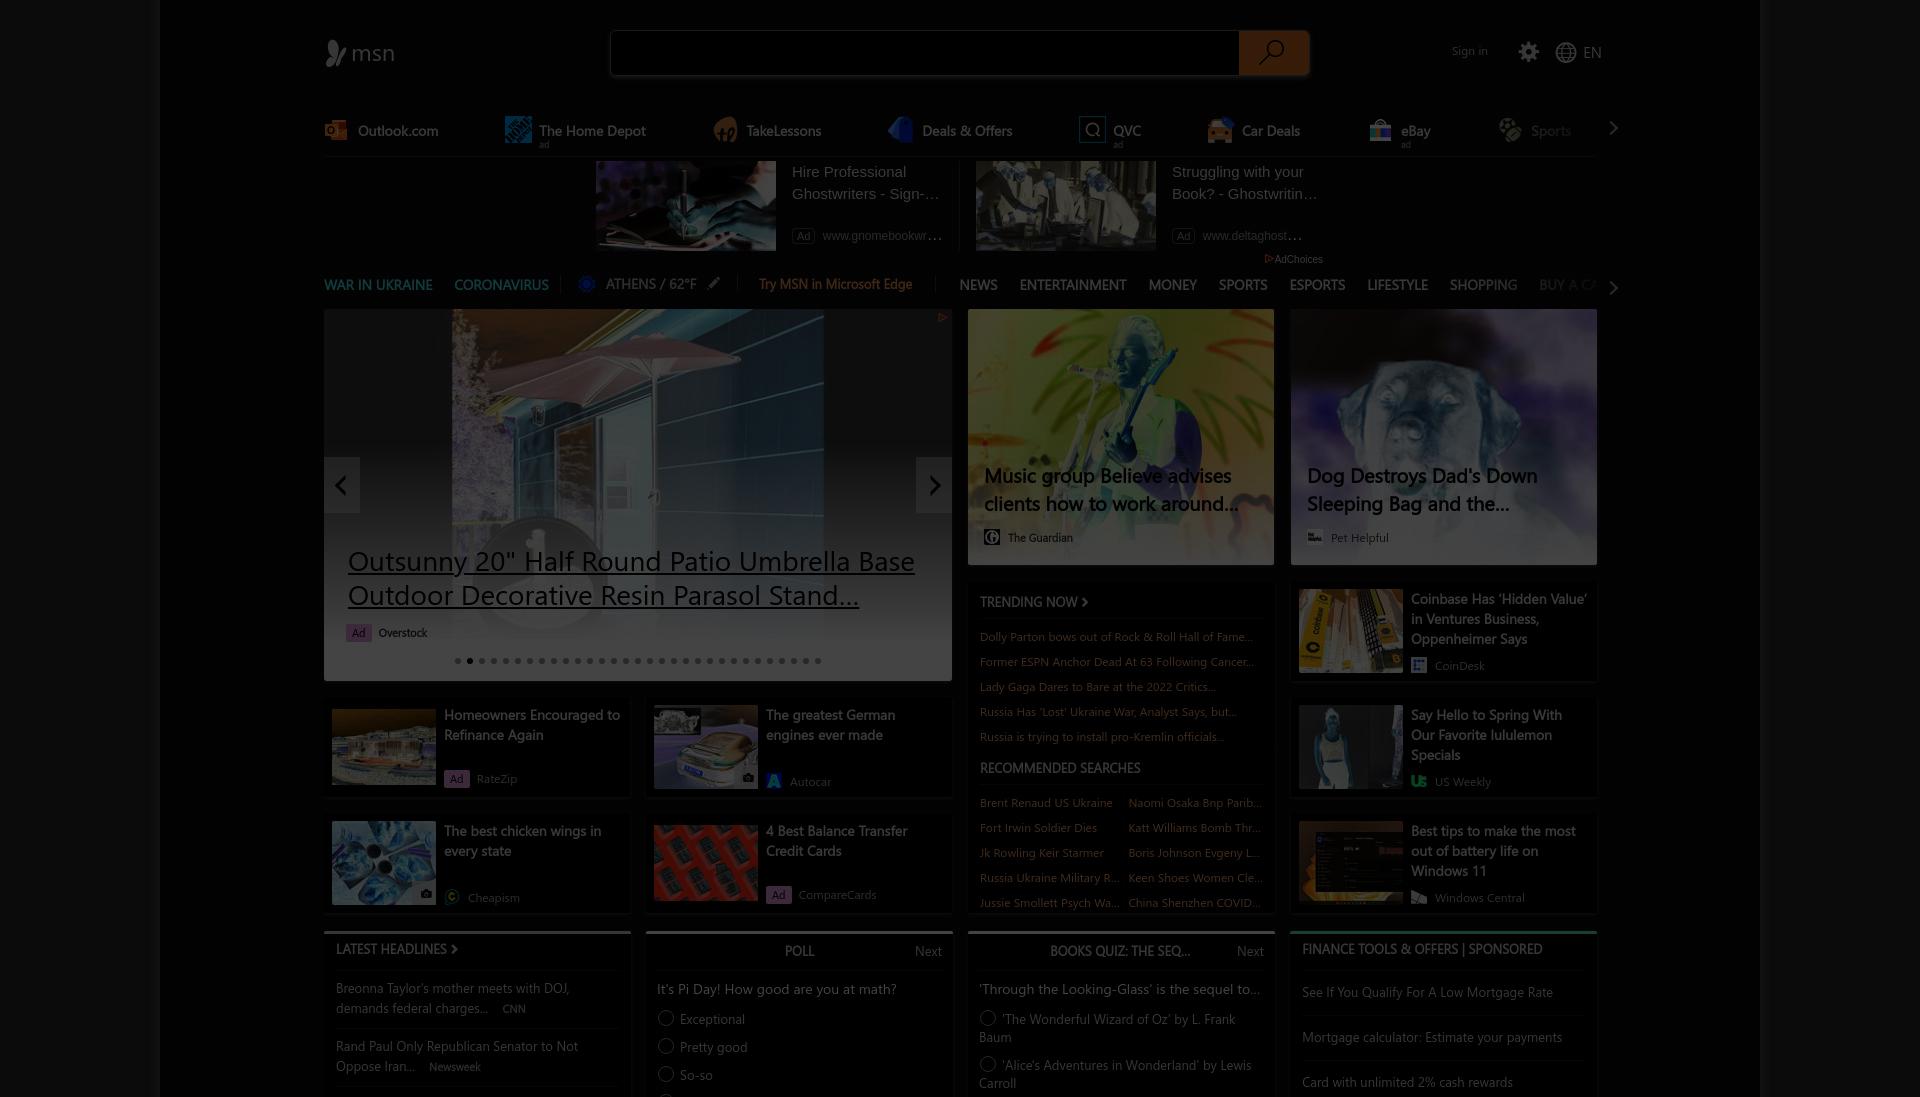Open 4 Best Balance Transfer Credit Cards
Screen dimensions: 1920x1097
(836, 841)
